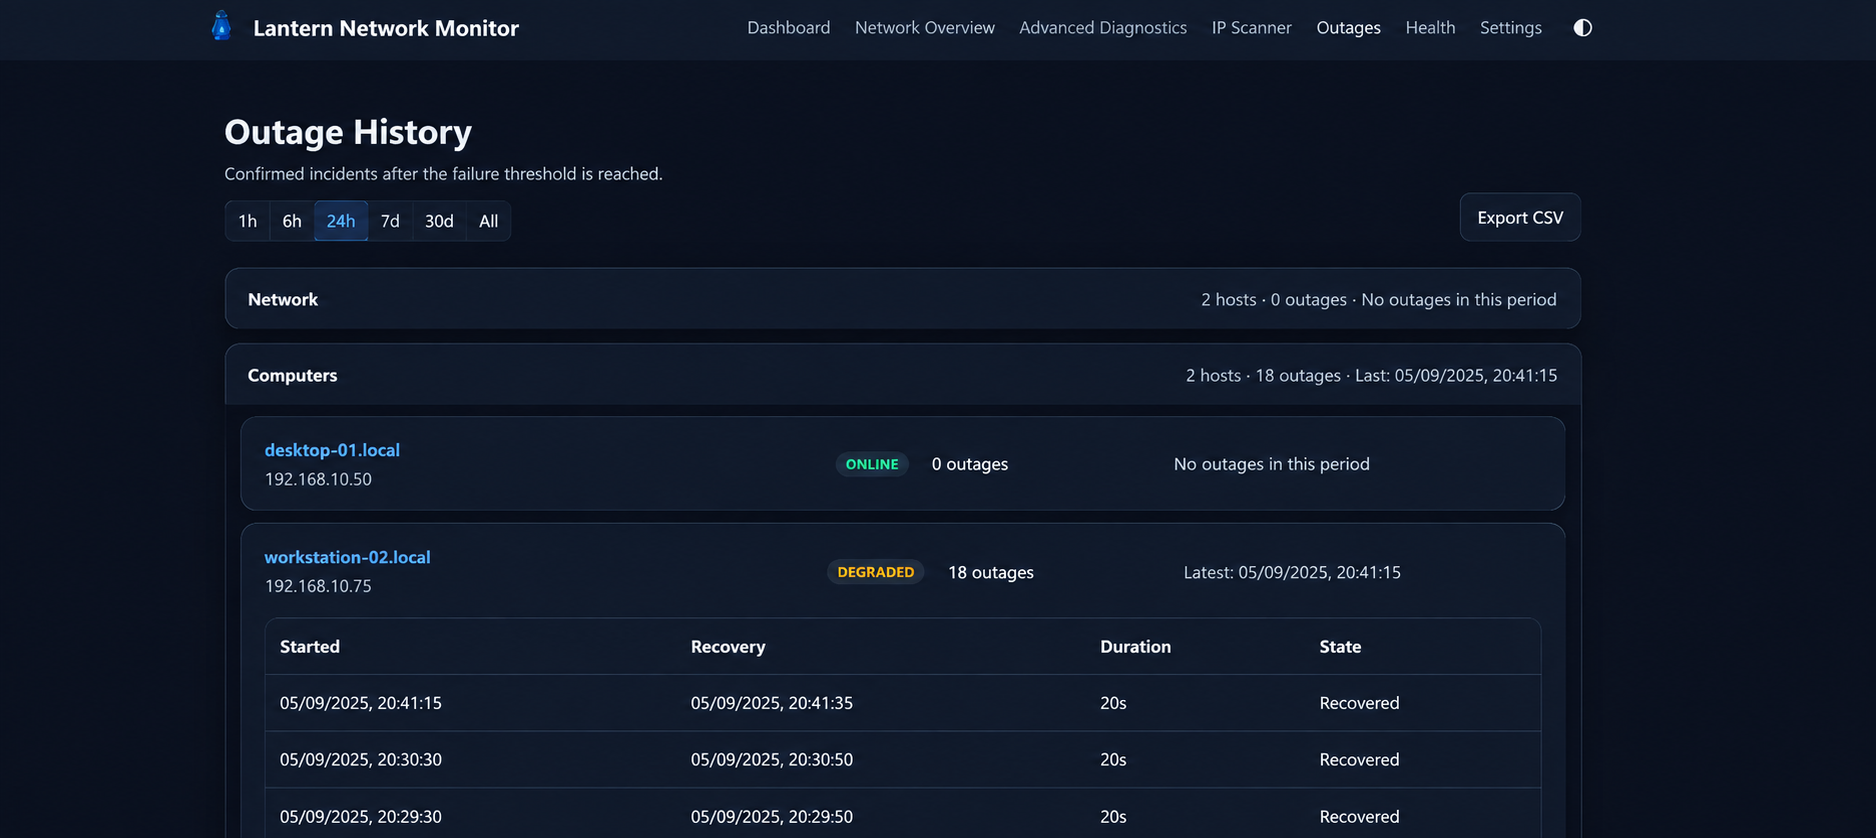Toggle the dark/light theme icon
The height and width of the screenshot is (838, 1876).
1582,28
